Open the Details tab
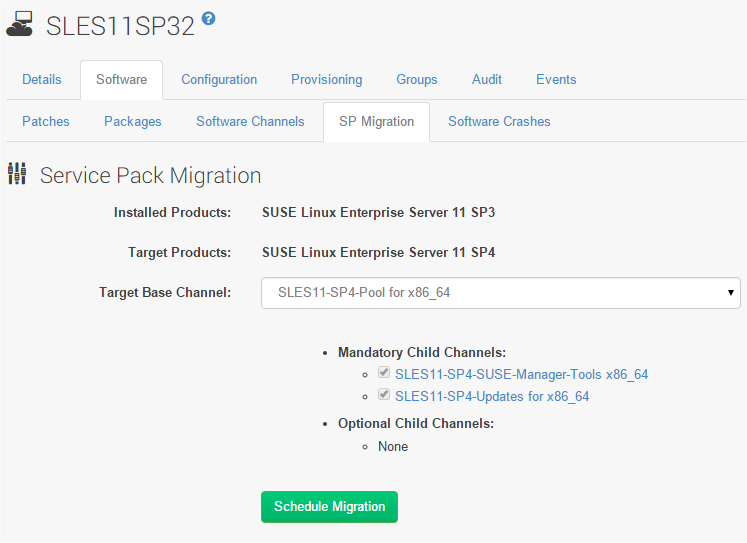The image size is (747, 543). (42, 79)
